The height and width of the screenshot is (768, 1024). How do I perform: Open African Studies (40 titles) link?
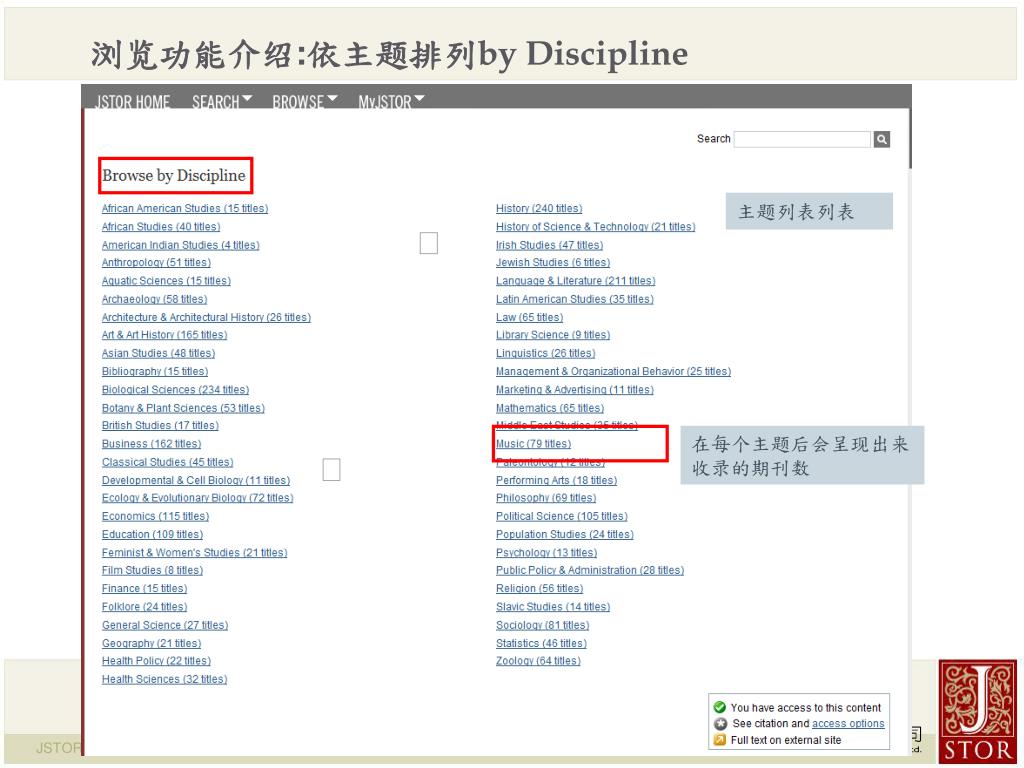pos(161,227)
